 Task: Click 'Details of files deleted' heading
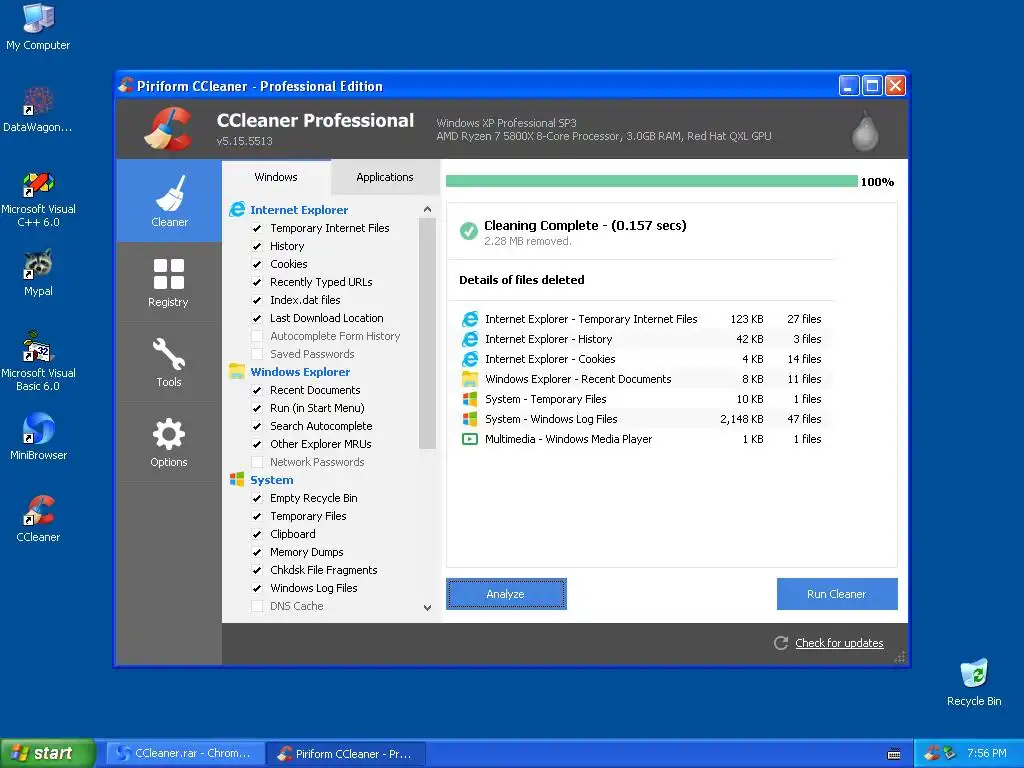click(x=522, y=280)
